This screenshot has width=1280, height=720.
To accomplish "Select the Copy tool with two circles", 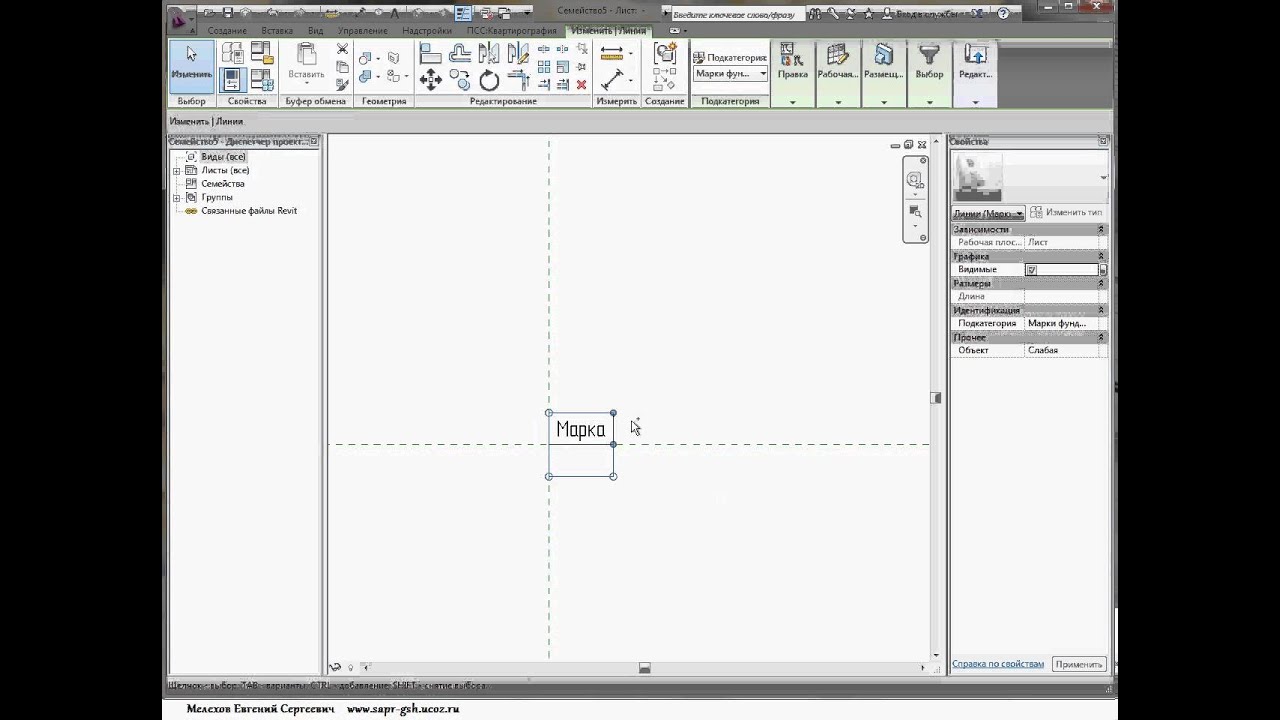I will (x=460, y=80).
